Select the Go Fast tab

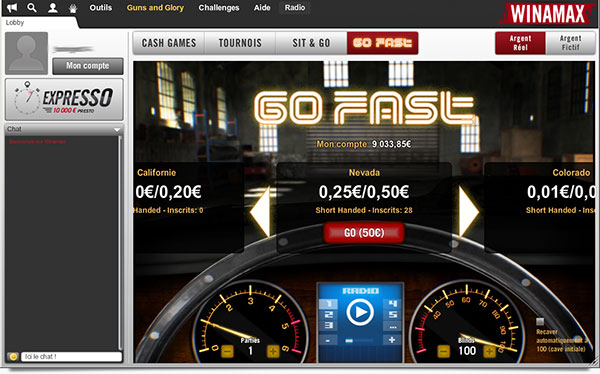[382, 43]
